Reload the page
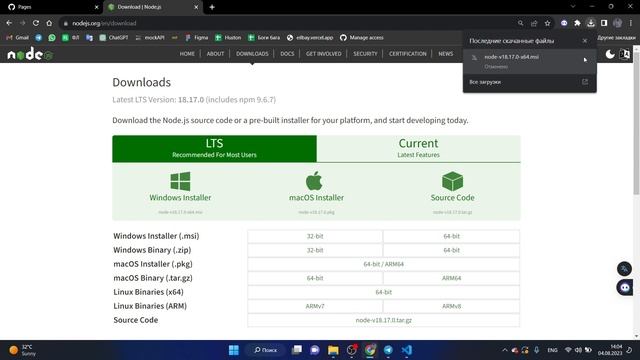 (36, 23)
